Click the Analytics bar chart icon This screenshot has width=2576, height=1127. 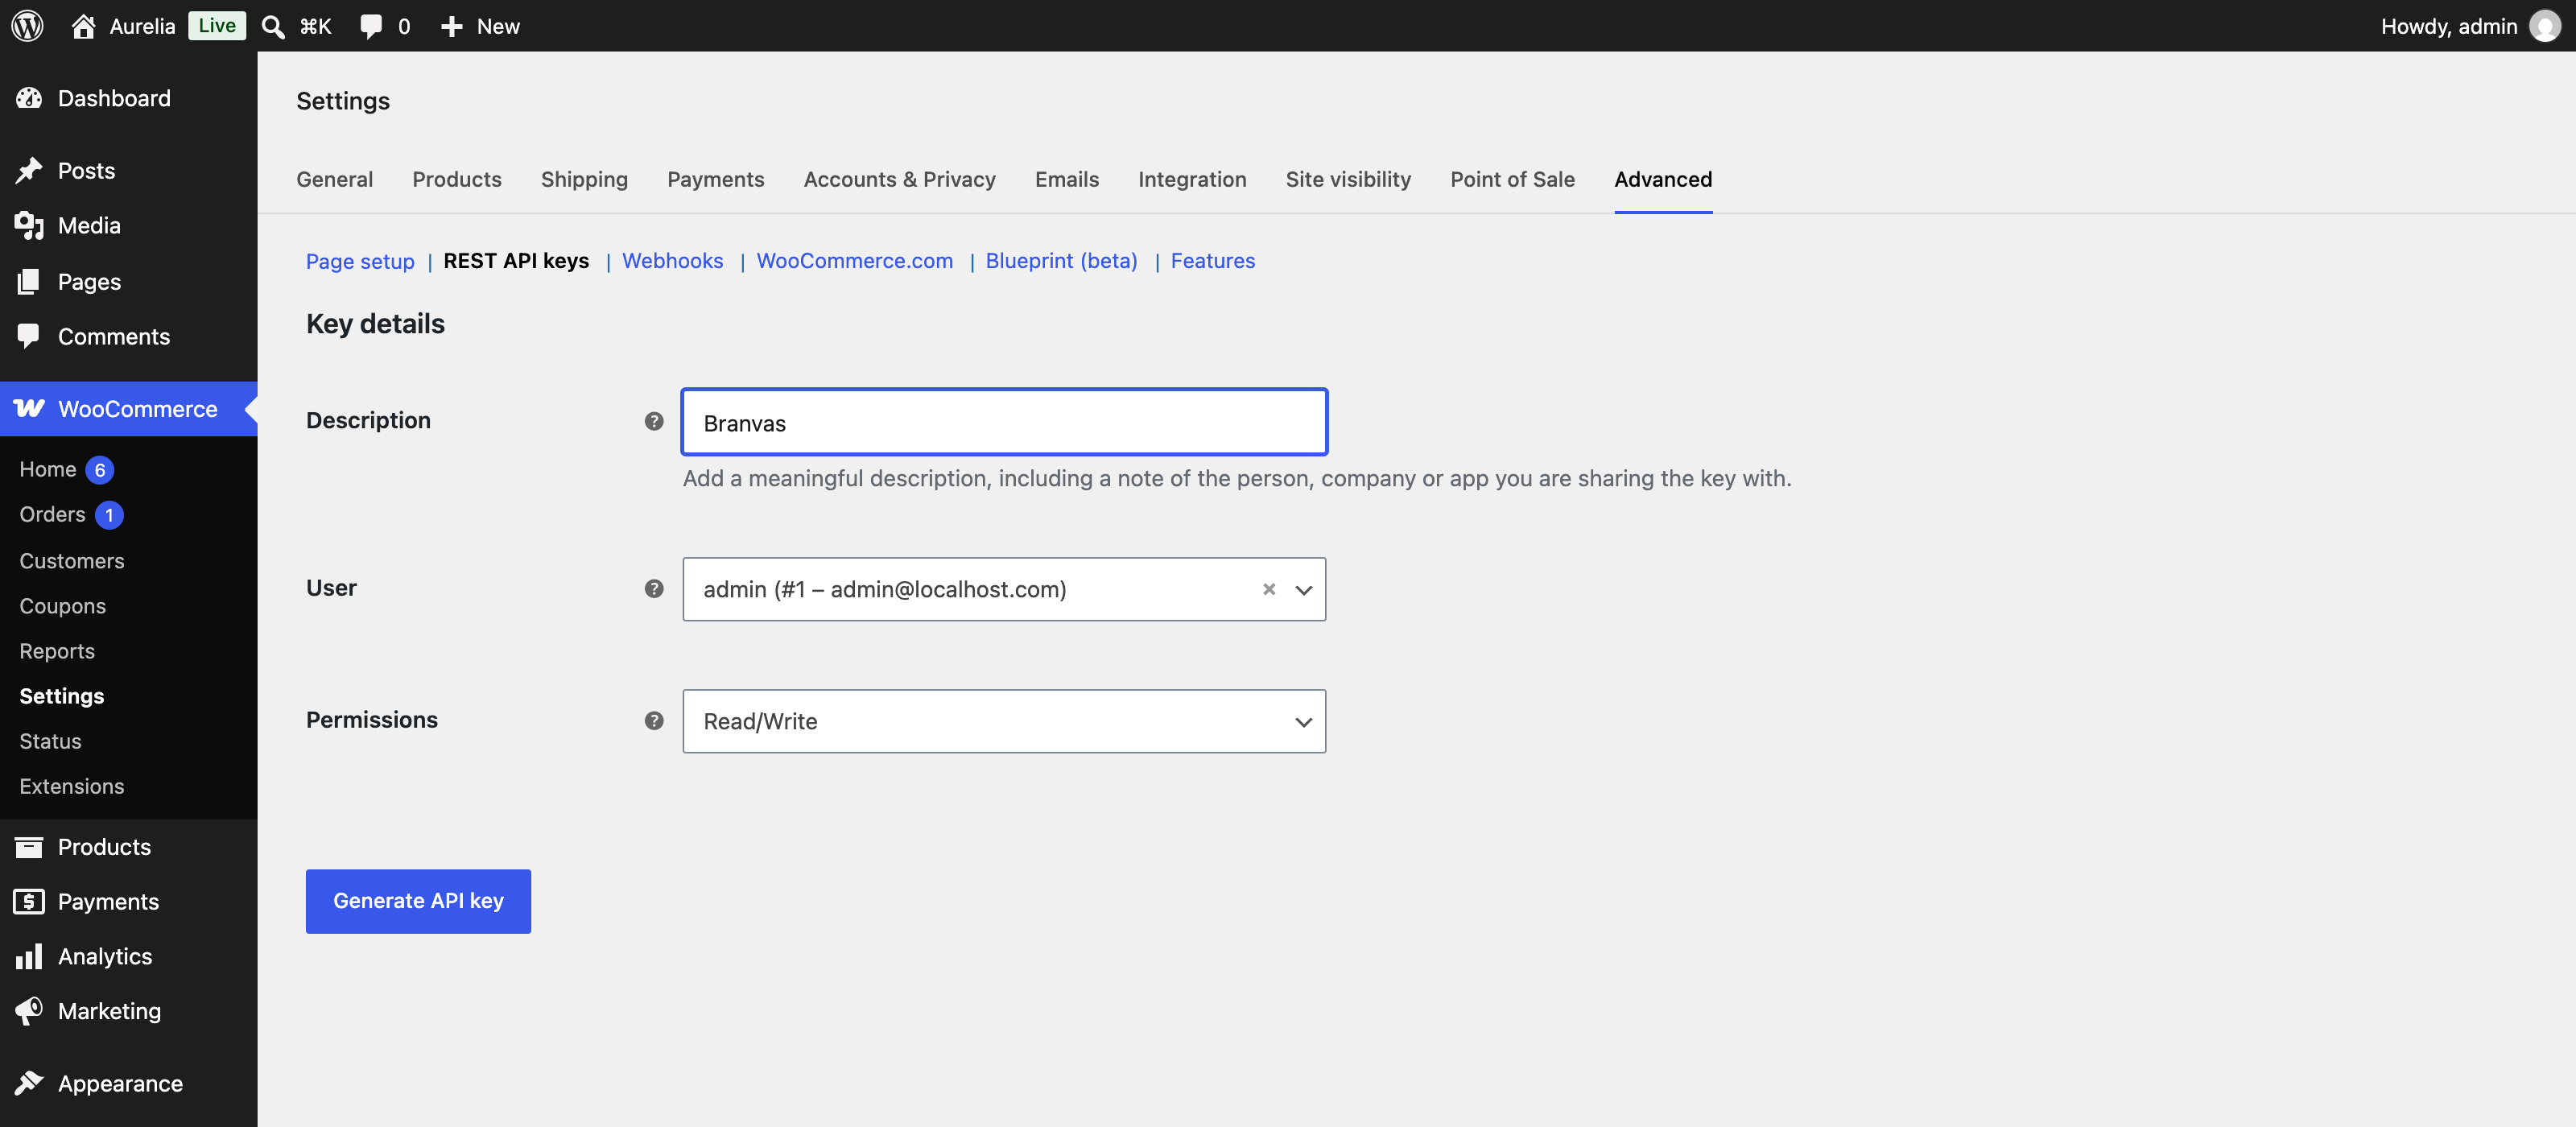pyautogui.click(x=29, y=957)
